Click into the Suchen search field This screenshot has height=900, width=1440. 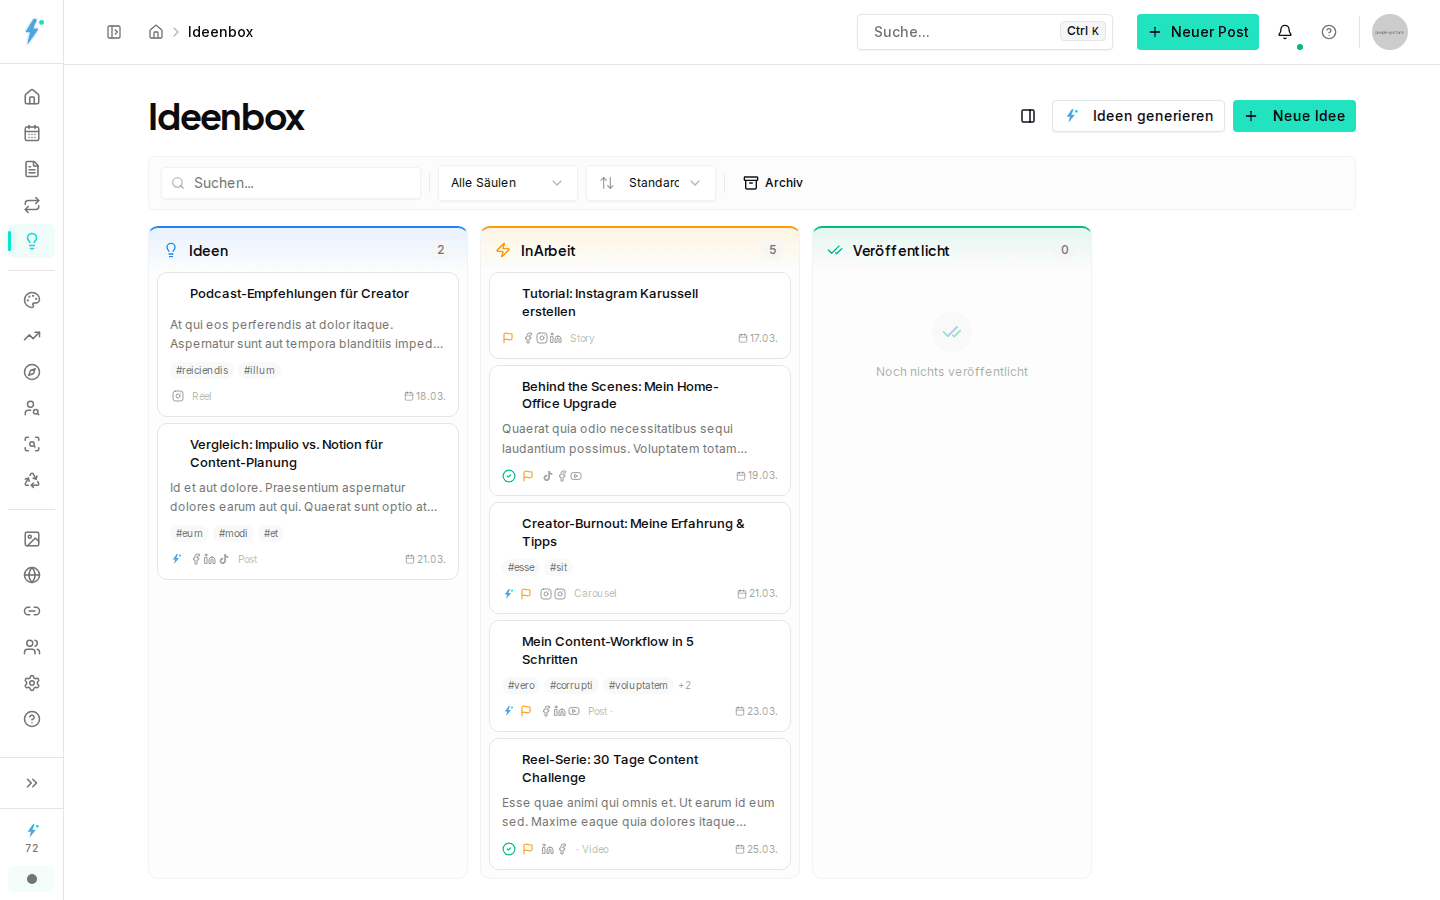tap(290, 182)
